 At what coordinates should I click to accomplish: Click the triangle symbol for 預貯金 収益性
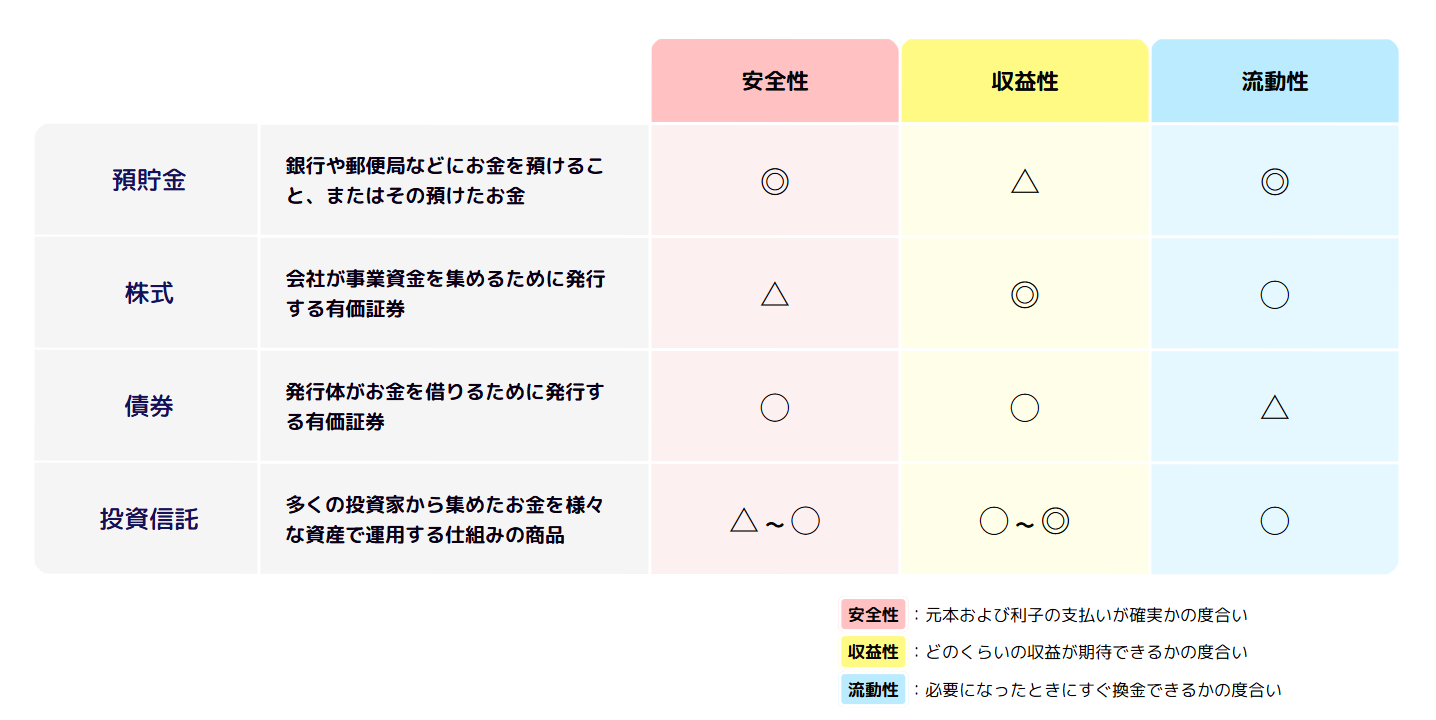pos(1024,181)
